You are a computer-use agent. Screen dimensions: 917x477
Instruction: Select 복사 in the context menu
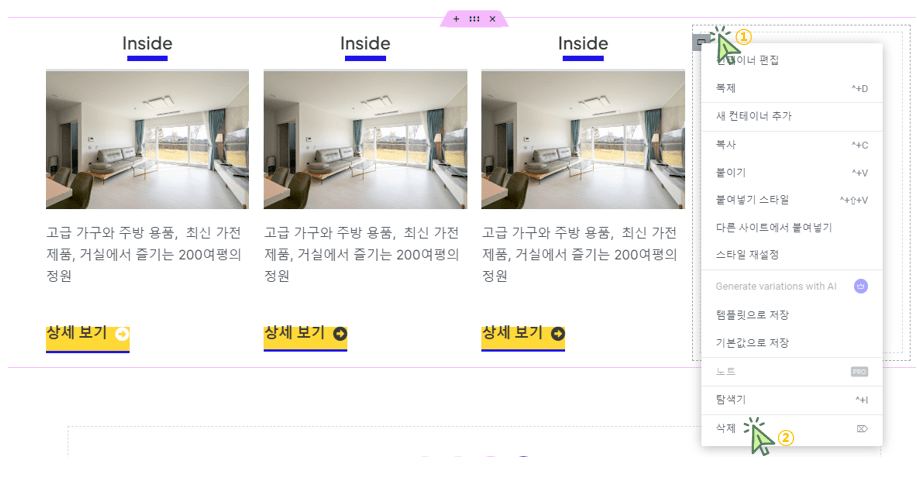point(792,144)
